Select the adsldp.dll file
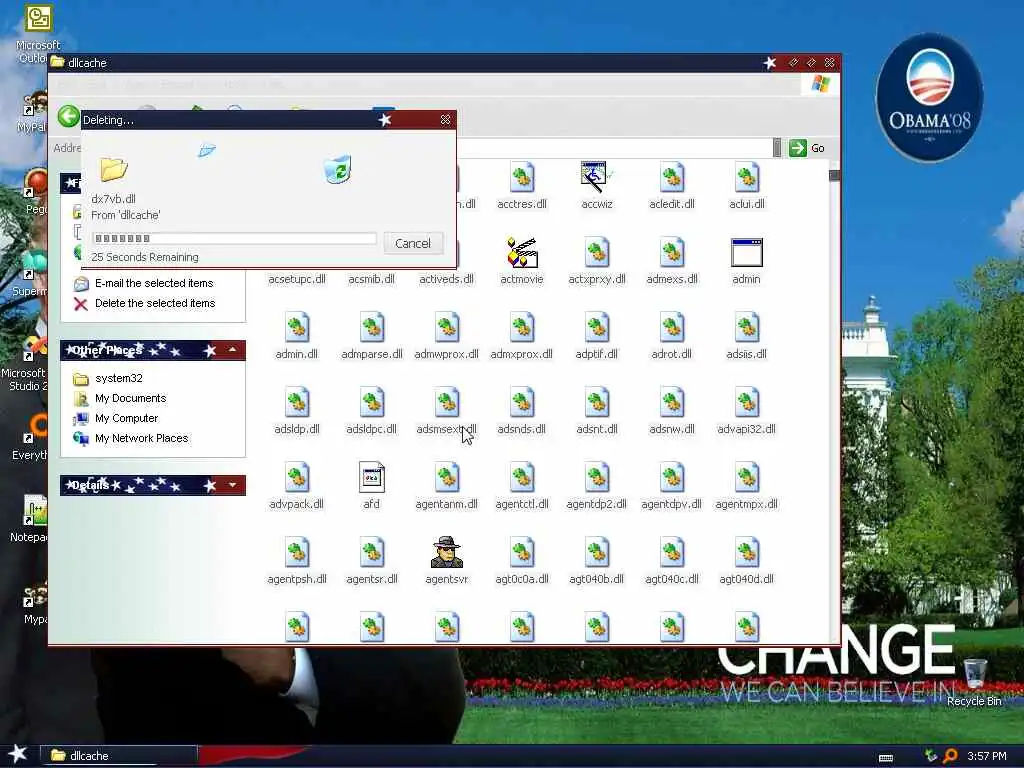The width and height of the screenshot is (1024, 768). [x=296, y=411]
